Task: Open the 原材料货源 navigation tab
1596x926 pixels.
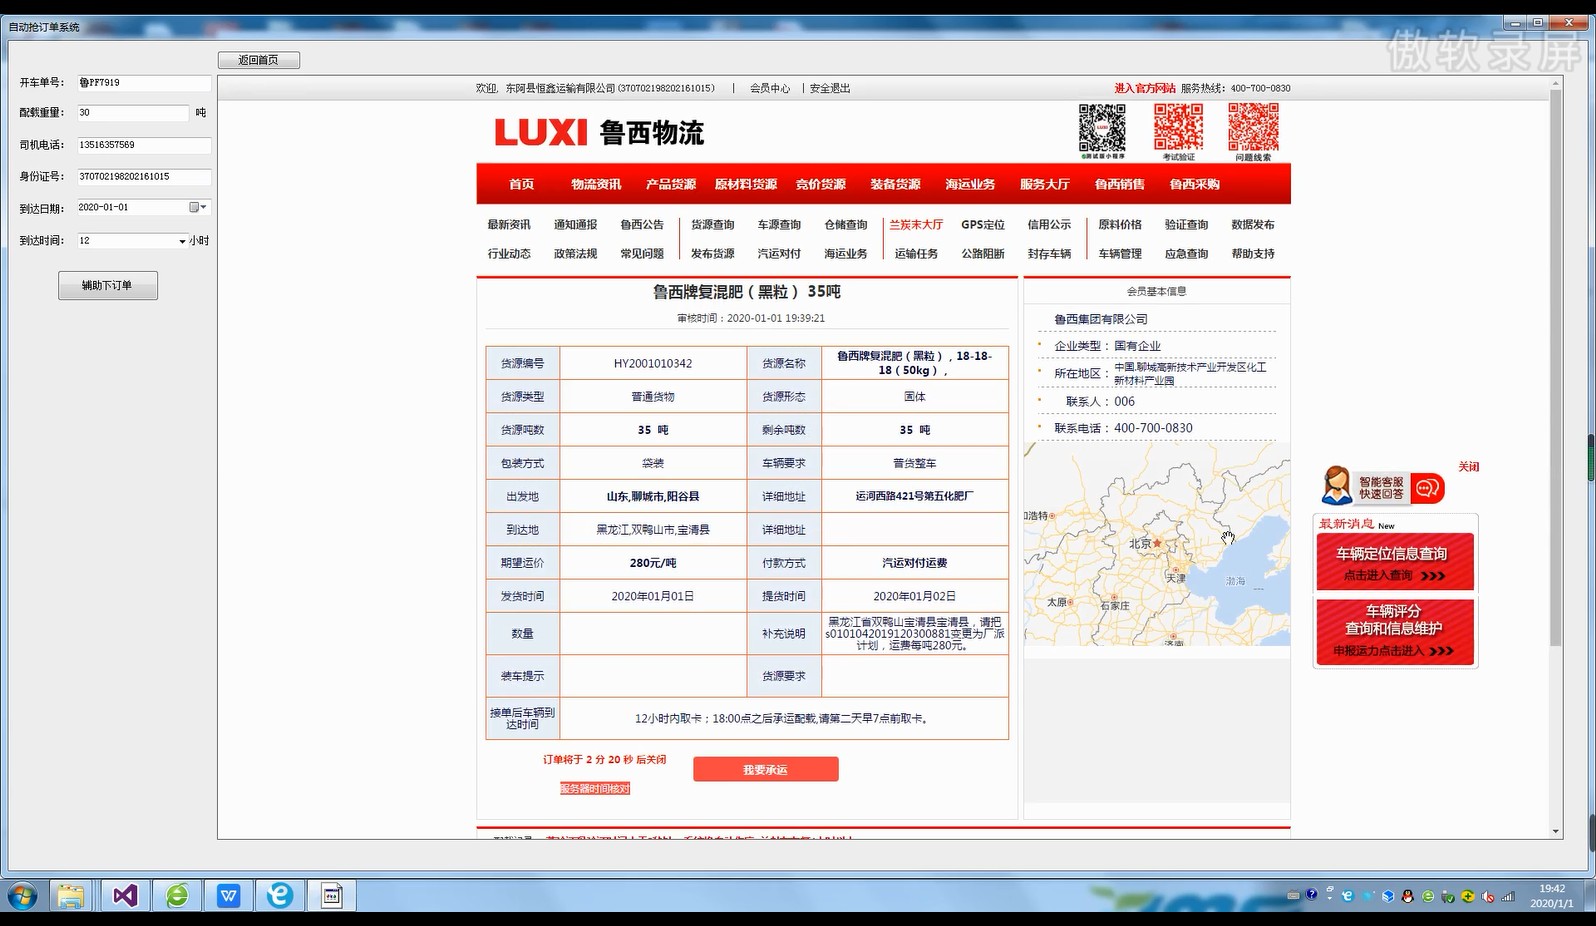Action: click(746, 184)
